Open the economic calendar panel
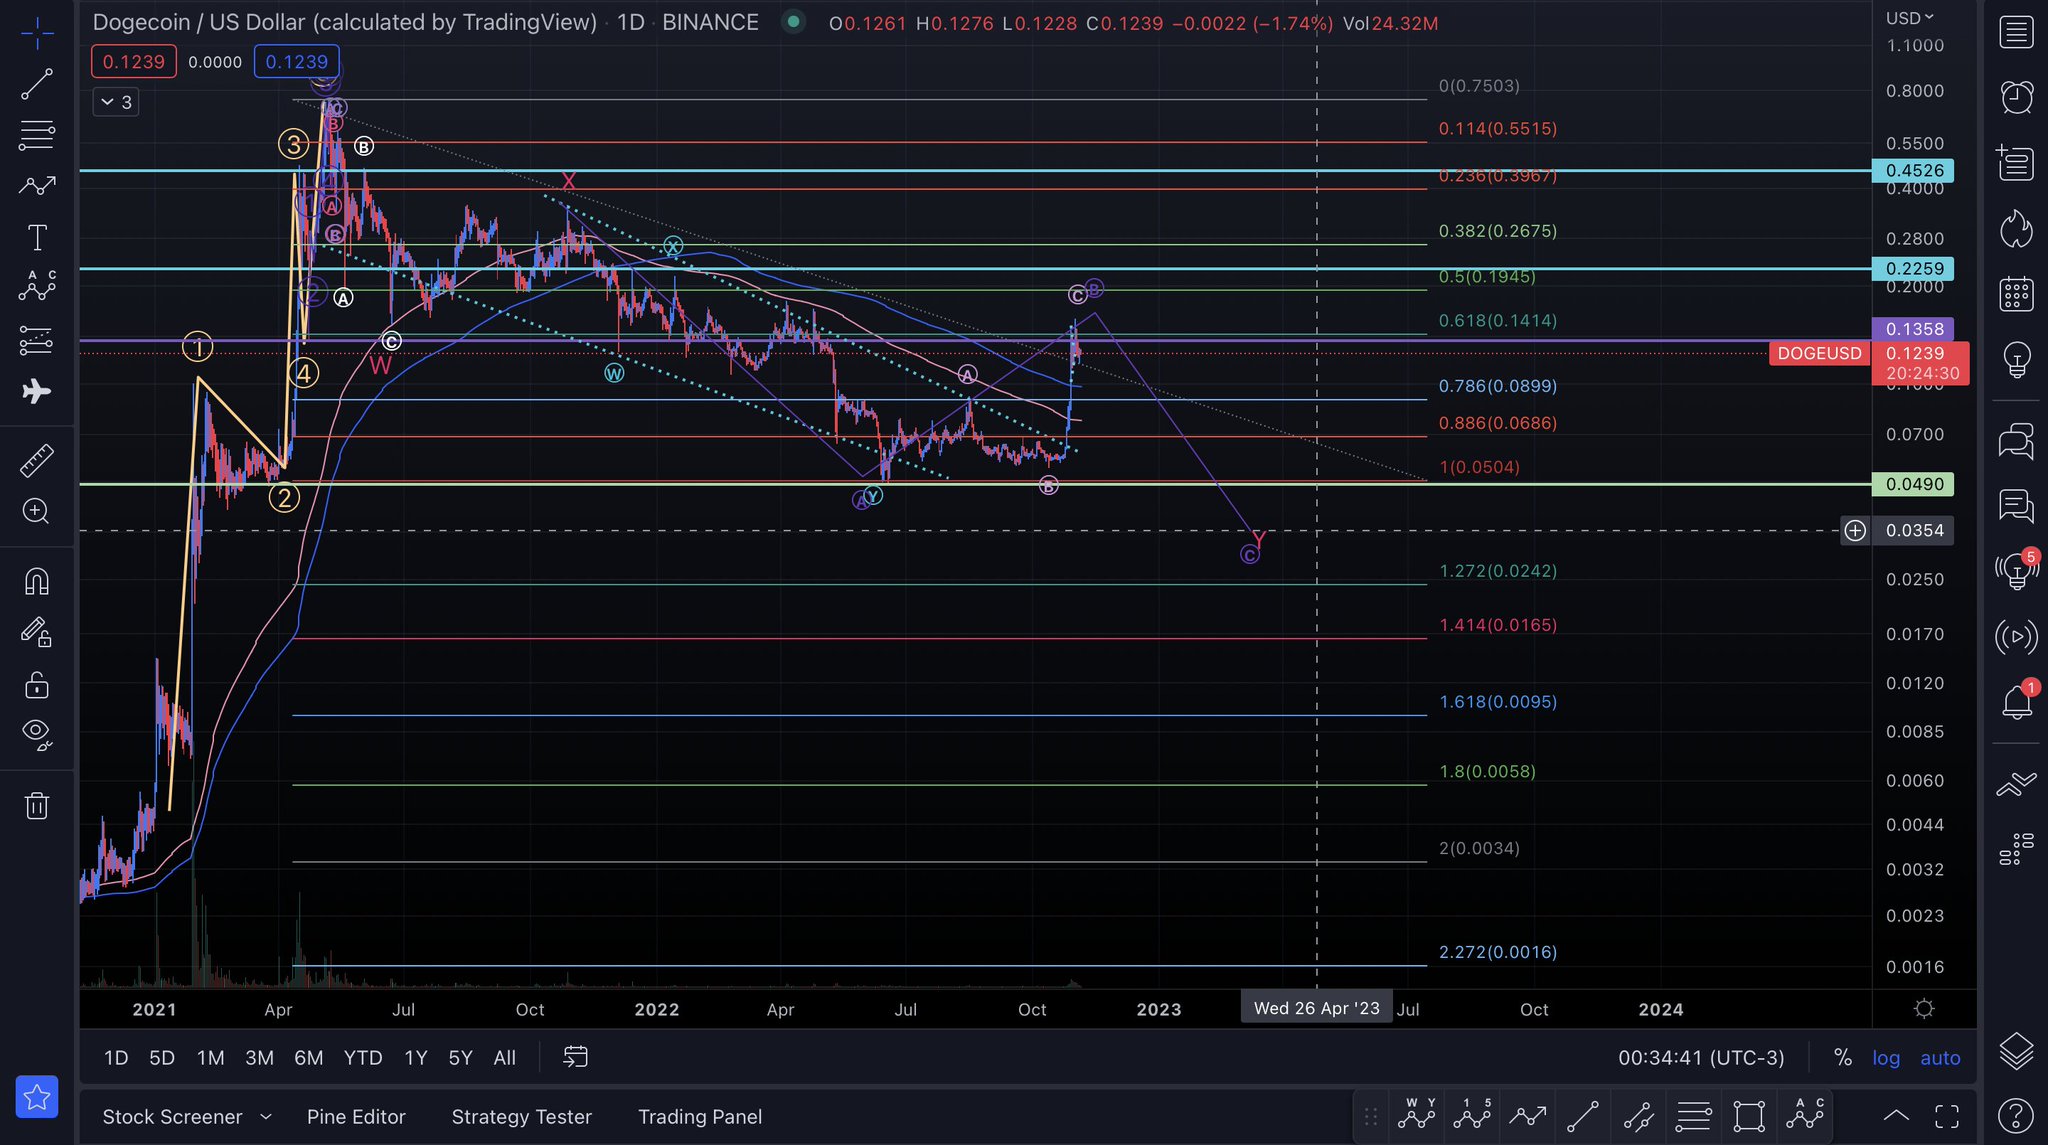This screenshot has height=1145, width=2048. click(x=2016, y=293)
